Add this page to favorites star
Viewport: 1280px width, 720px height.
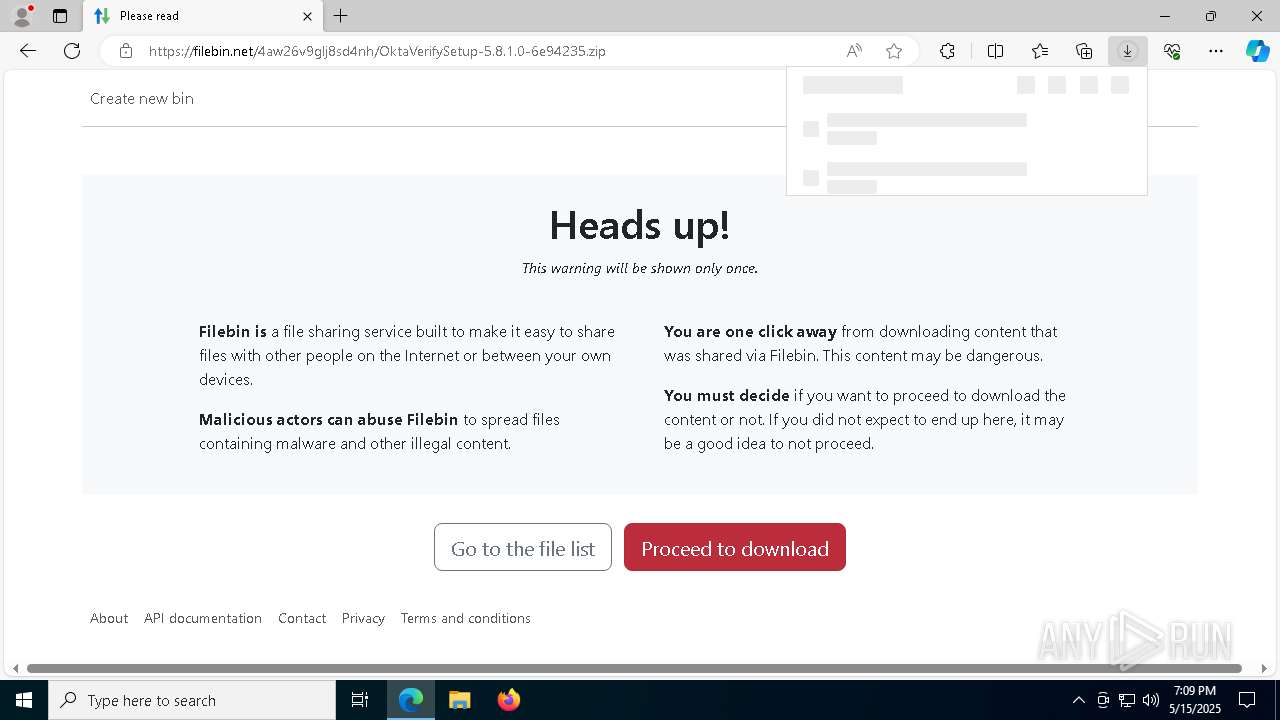point(894,51)
